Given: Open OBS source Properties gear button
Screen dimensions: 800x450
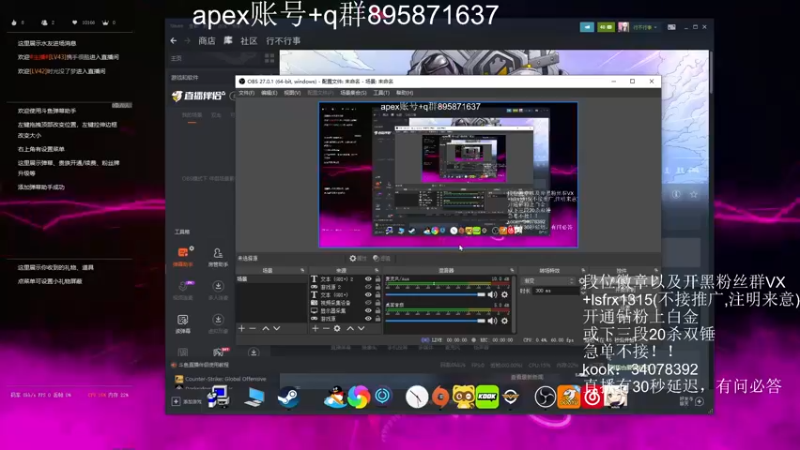Looking at the screenshot, I should 358,259.
